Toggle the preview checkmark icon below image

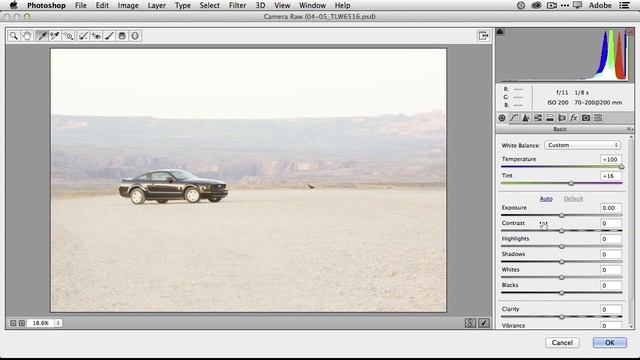tap(484, 323)
